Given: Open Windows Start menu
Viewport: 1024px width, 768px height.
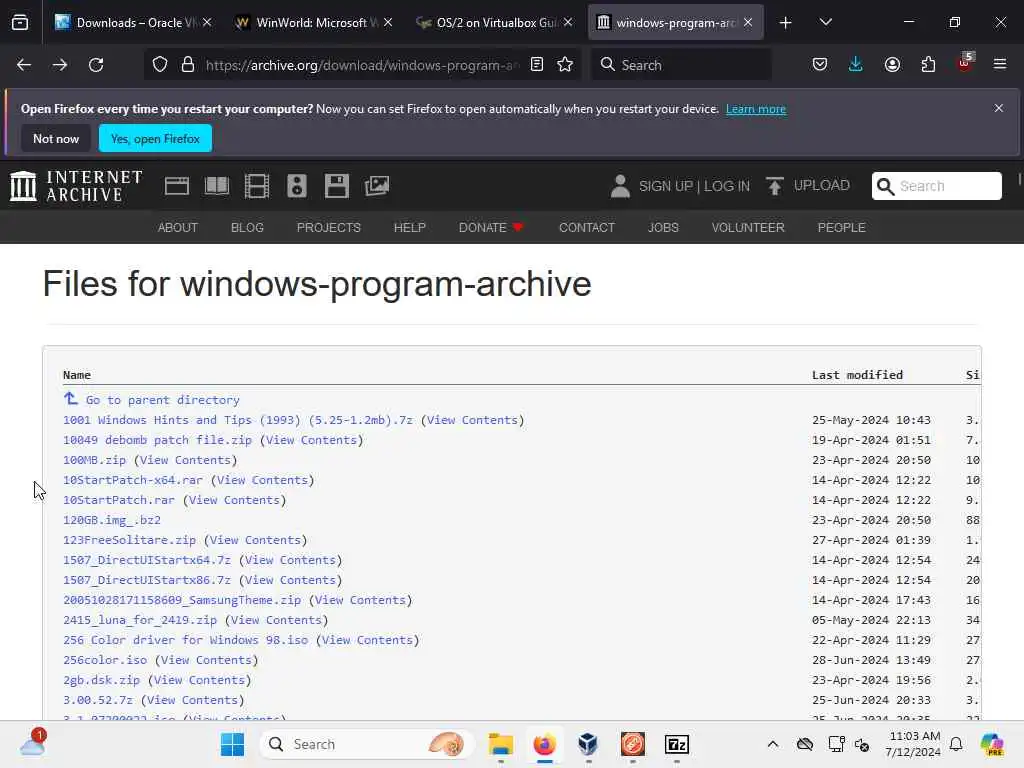Looking at the screenshot, I should pyautogui.click(x=232, y=744).
